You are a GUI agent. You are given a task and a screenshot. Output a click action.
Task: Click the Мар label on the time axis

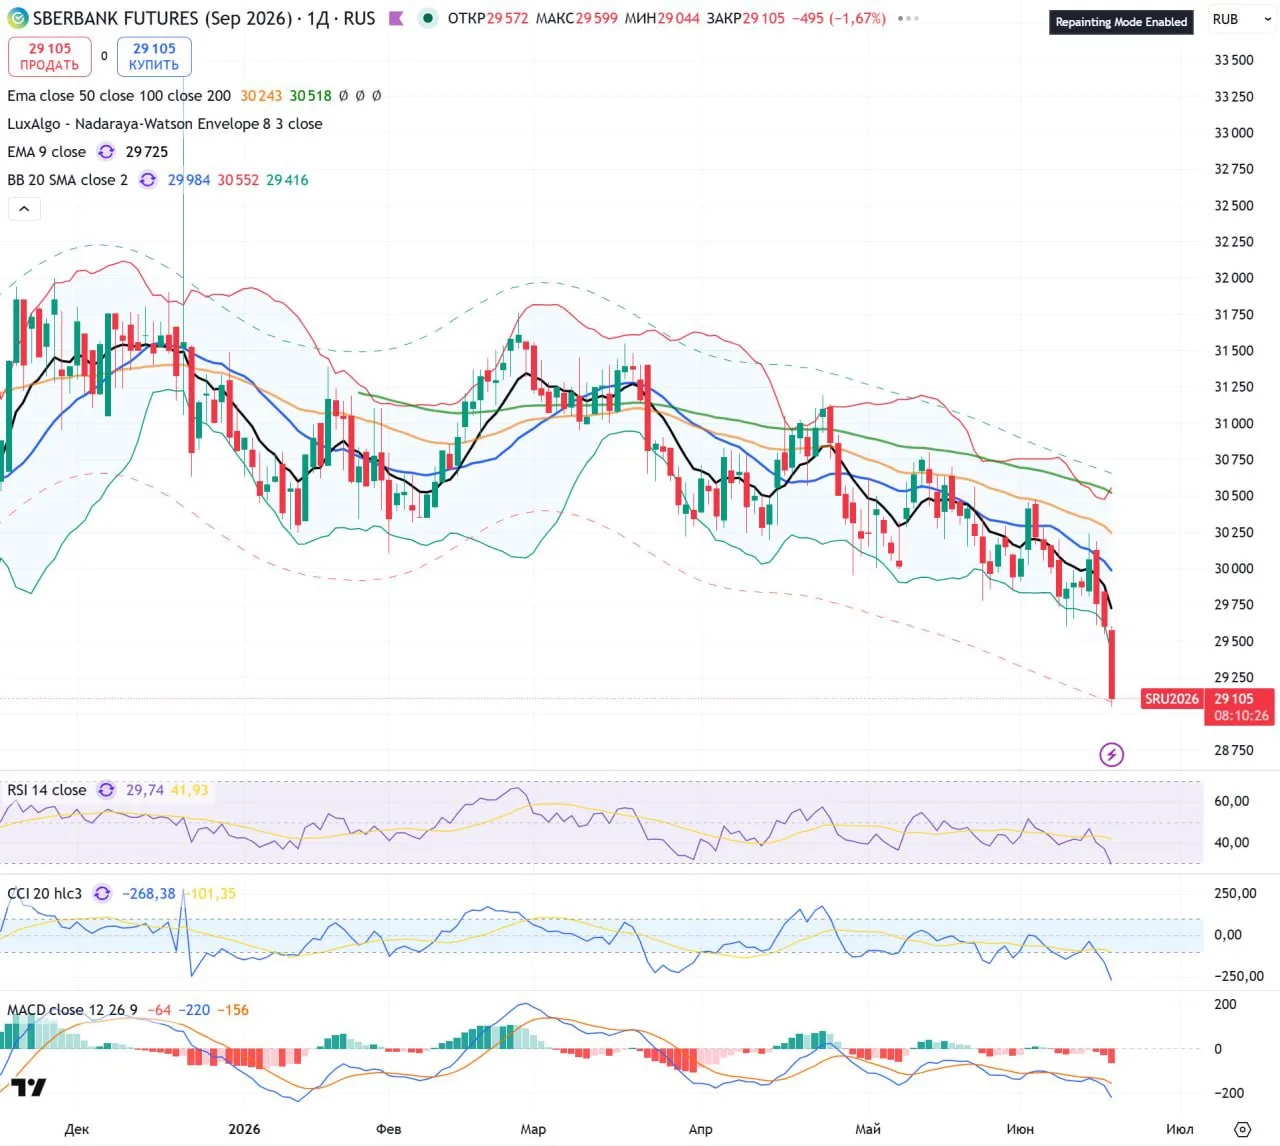pos(533,1129)
